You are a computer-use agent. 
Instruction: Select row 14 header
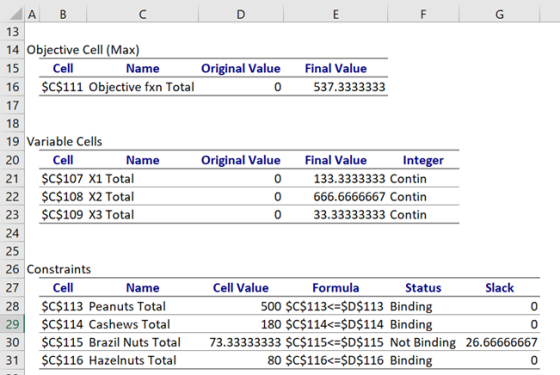tap(12, 50)
